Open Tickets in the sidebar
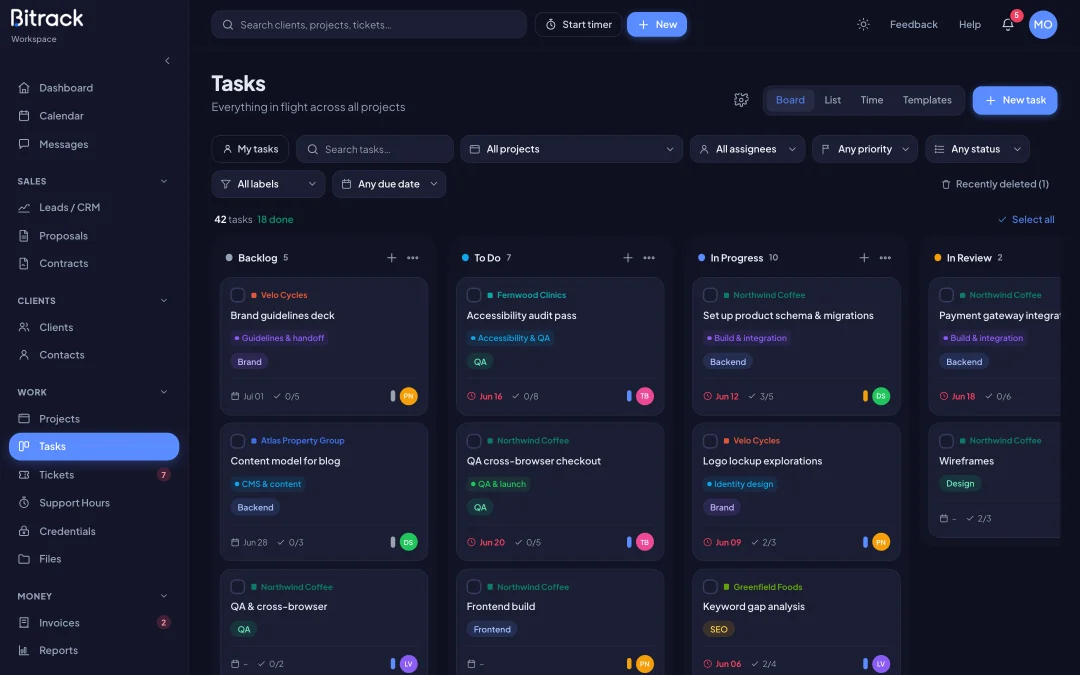1080x675 pixels. tap(94, 475)
